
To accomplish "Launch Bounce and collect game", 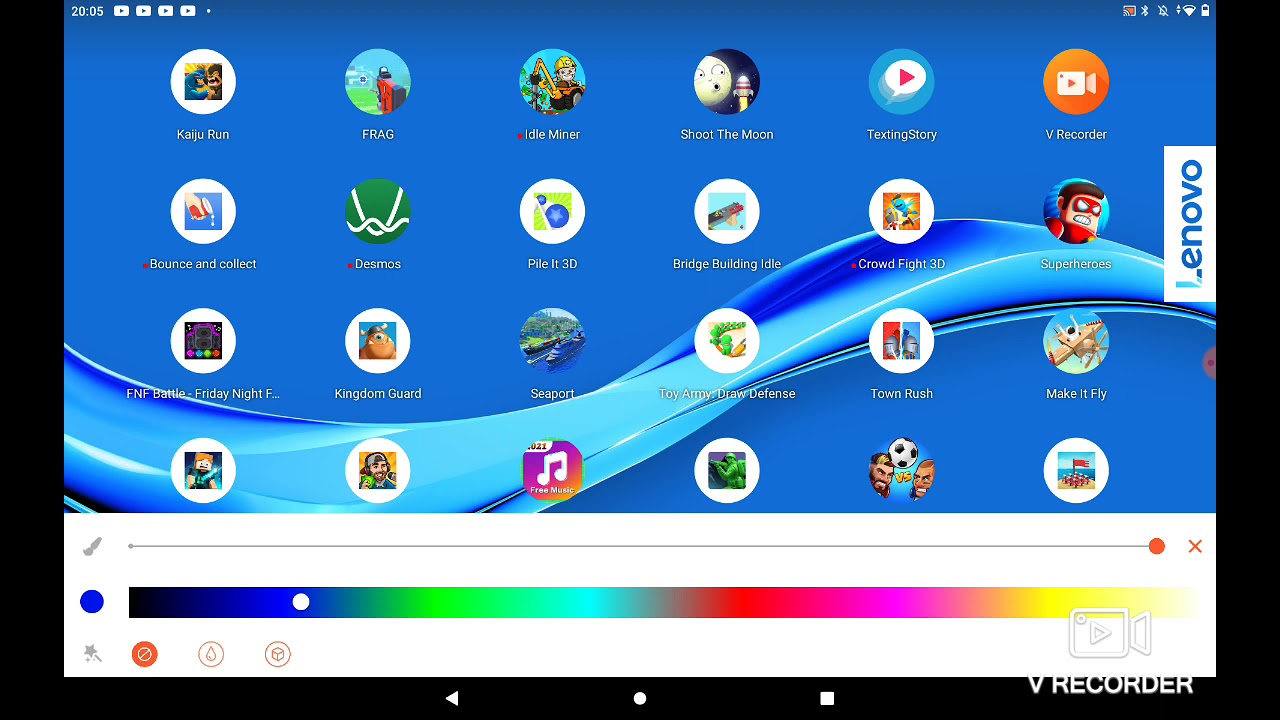I will pyautogui.click(x=203, y=211).
